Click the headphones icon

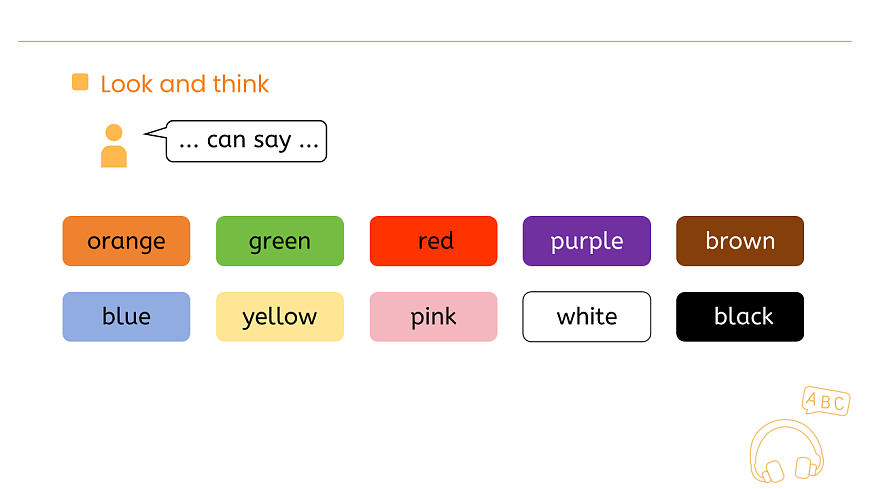(x=785, y=452)
